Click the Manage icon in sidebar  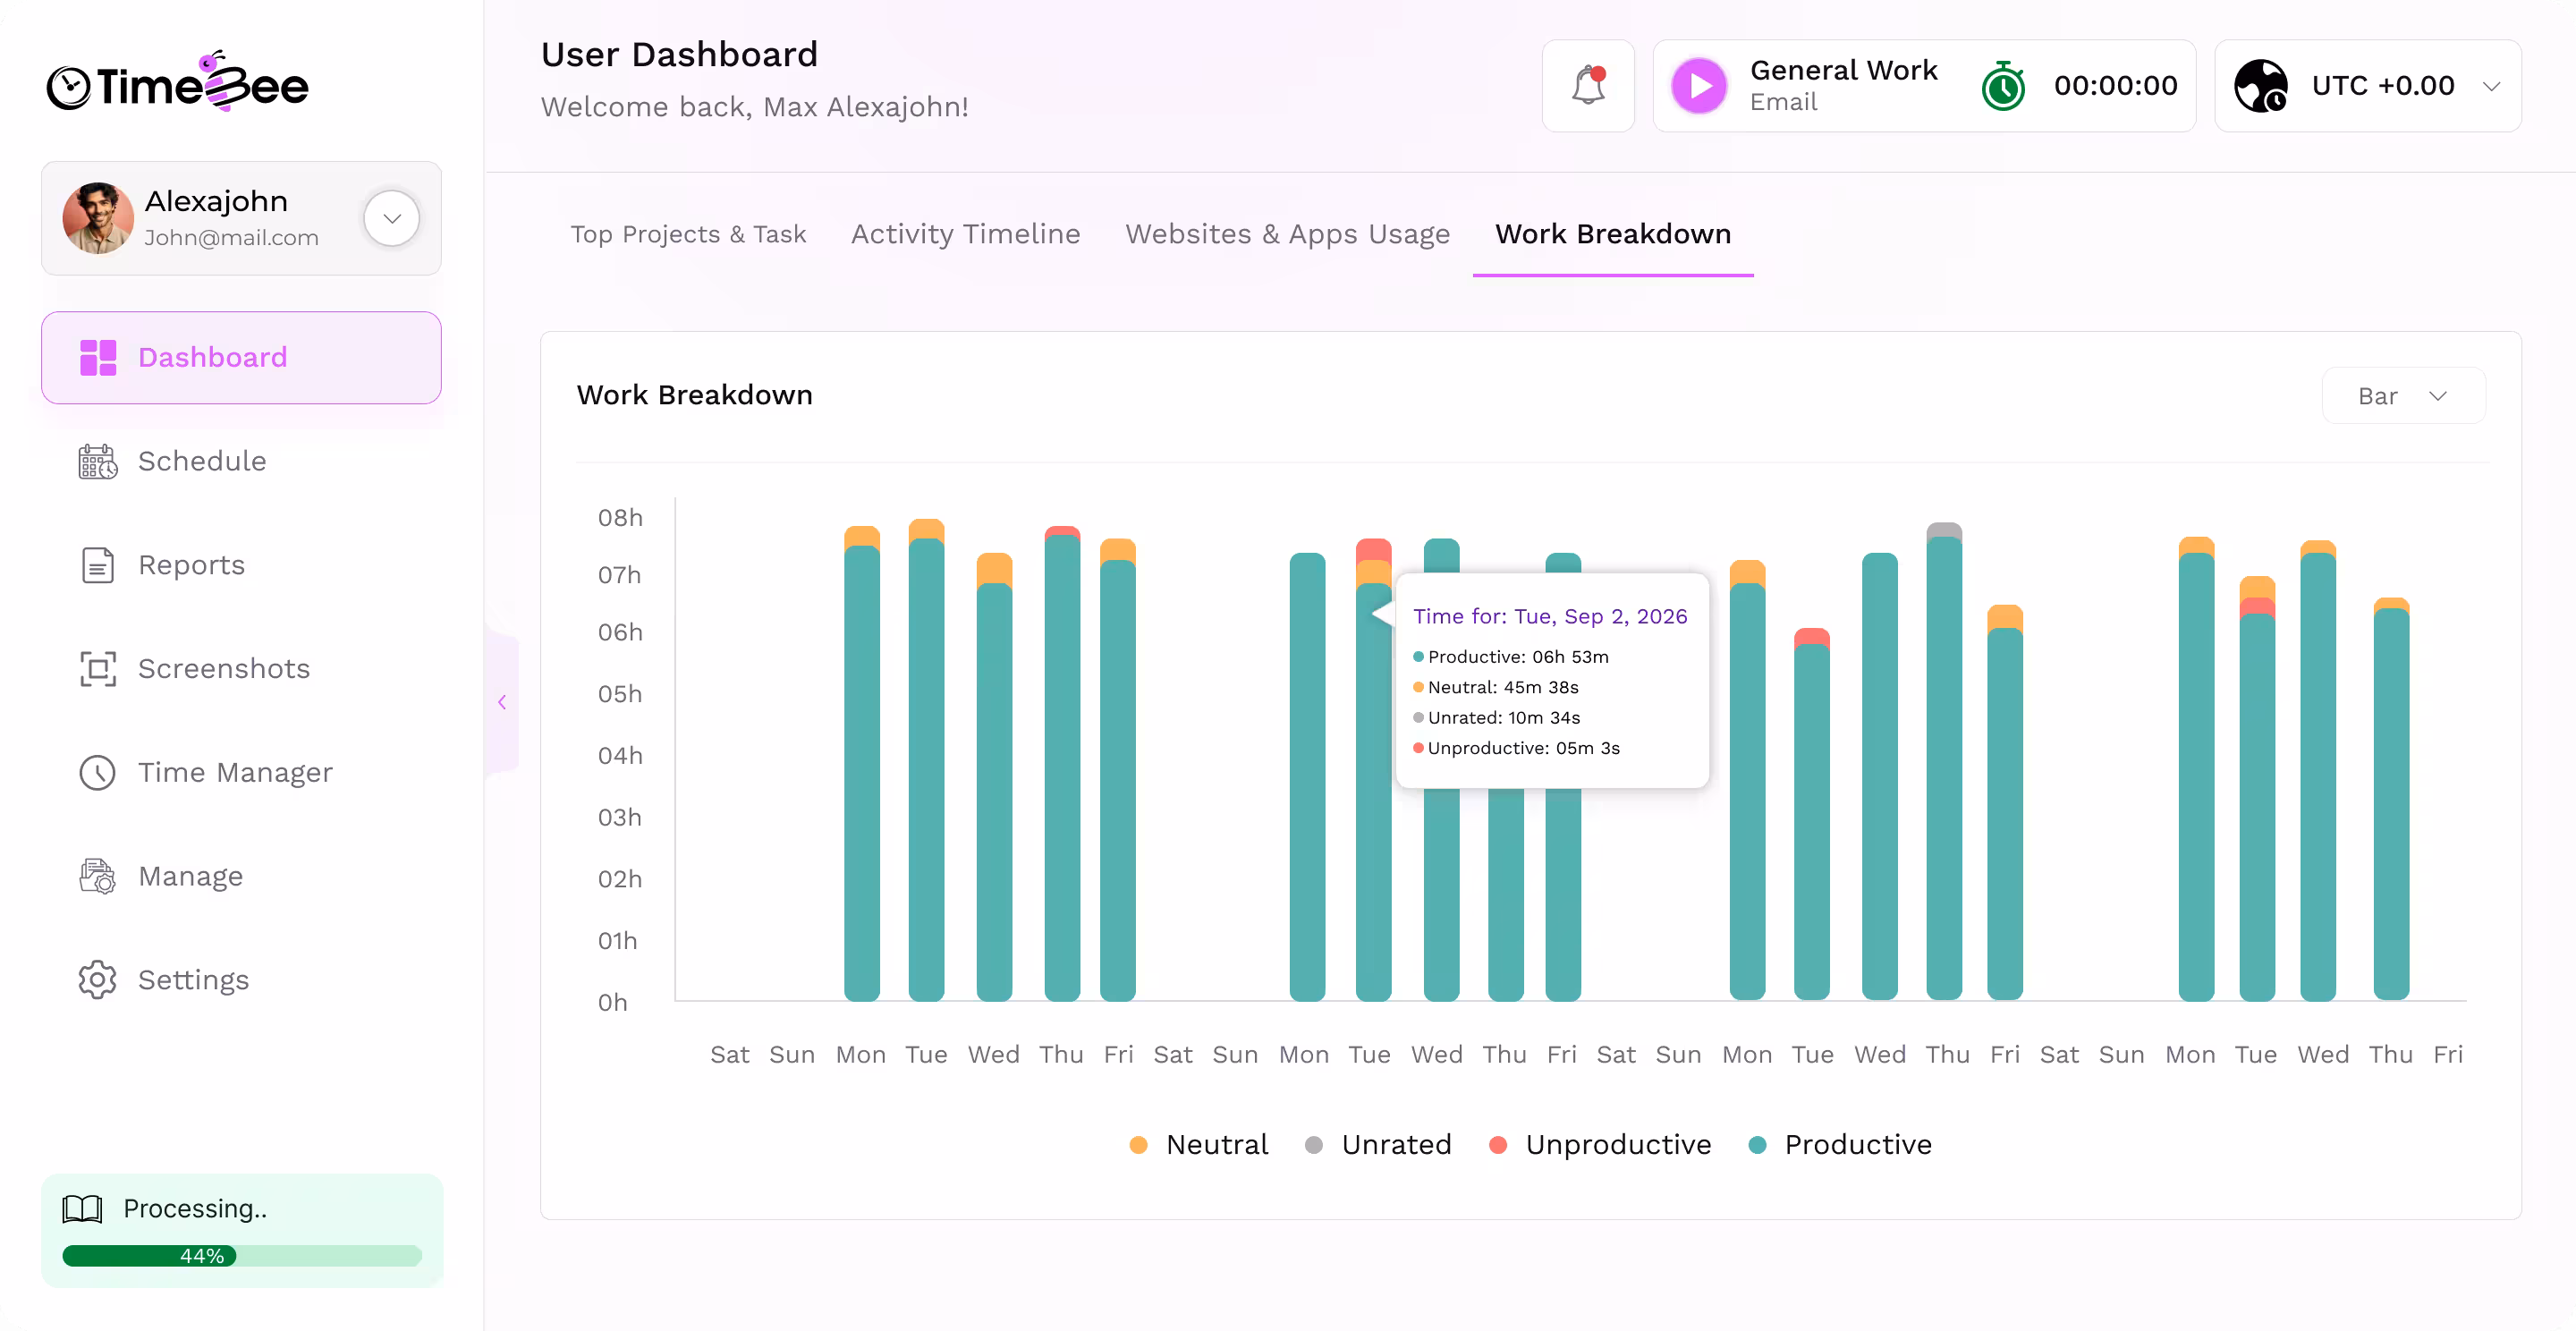[x=98, y=876]
